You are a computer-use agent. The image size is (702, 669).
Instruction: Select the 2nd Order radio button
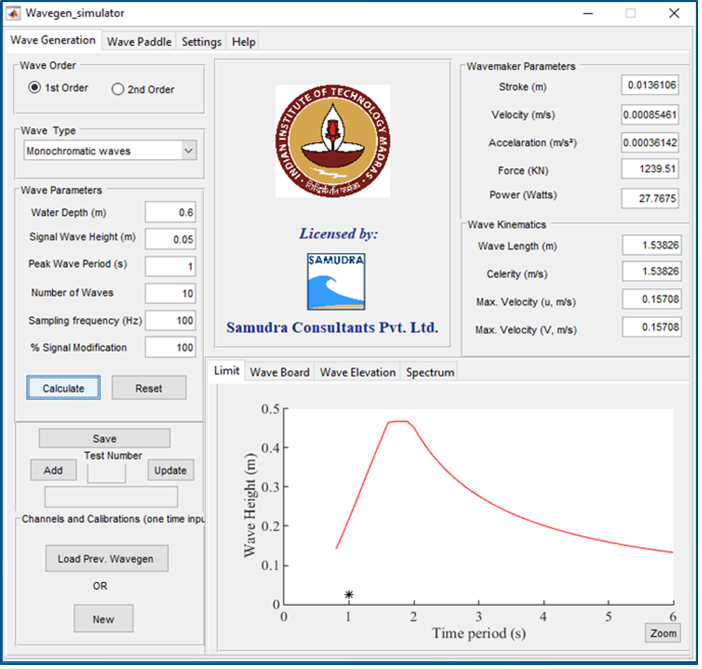[x=118, y=89]
